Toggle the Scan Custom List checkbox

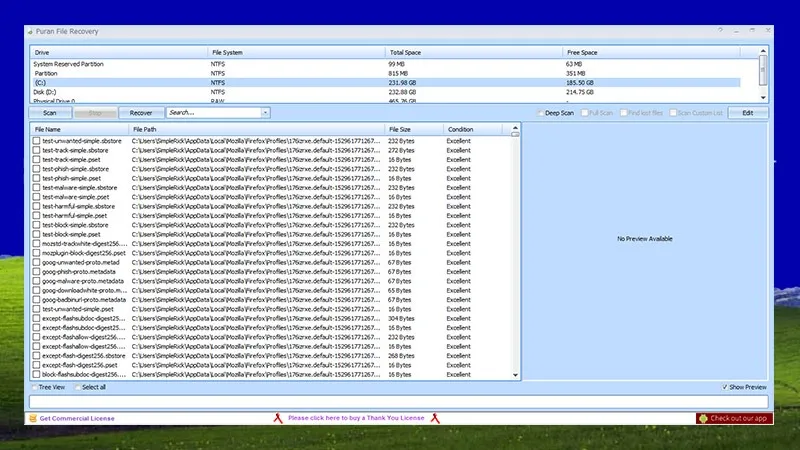pos(673,113)
